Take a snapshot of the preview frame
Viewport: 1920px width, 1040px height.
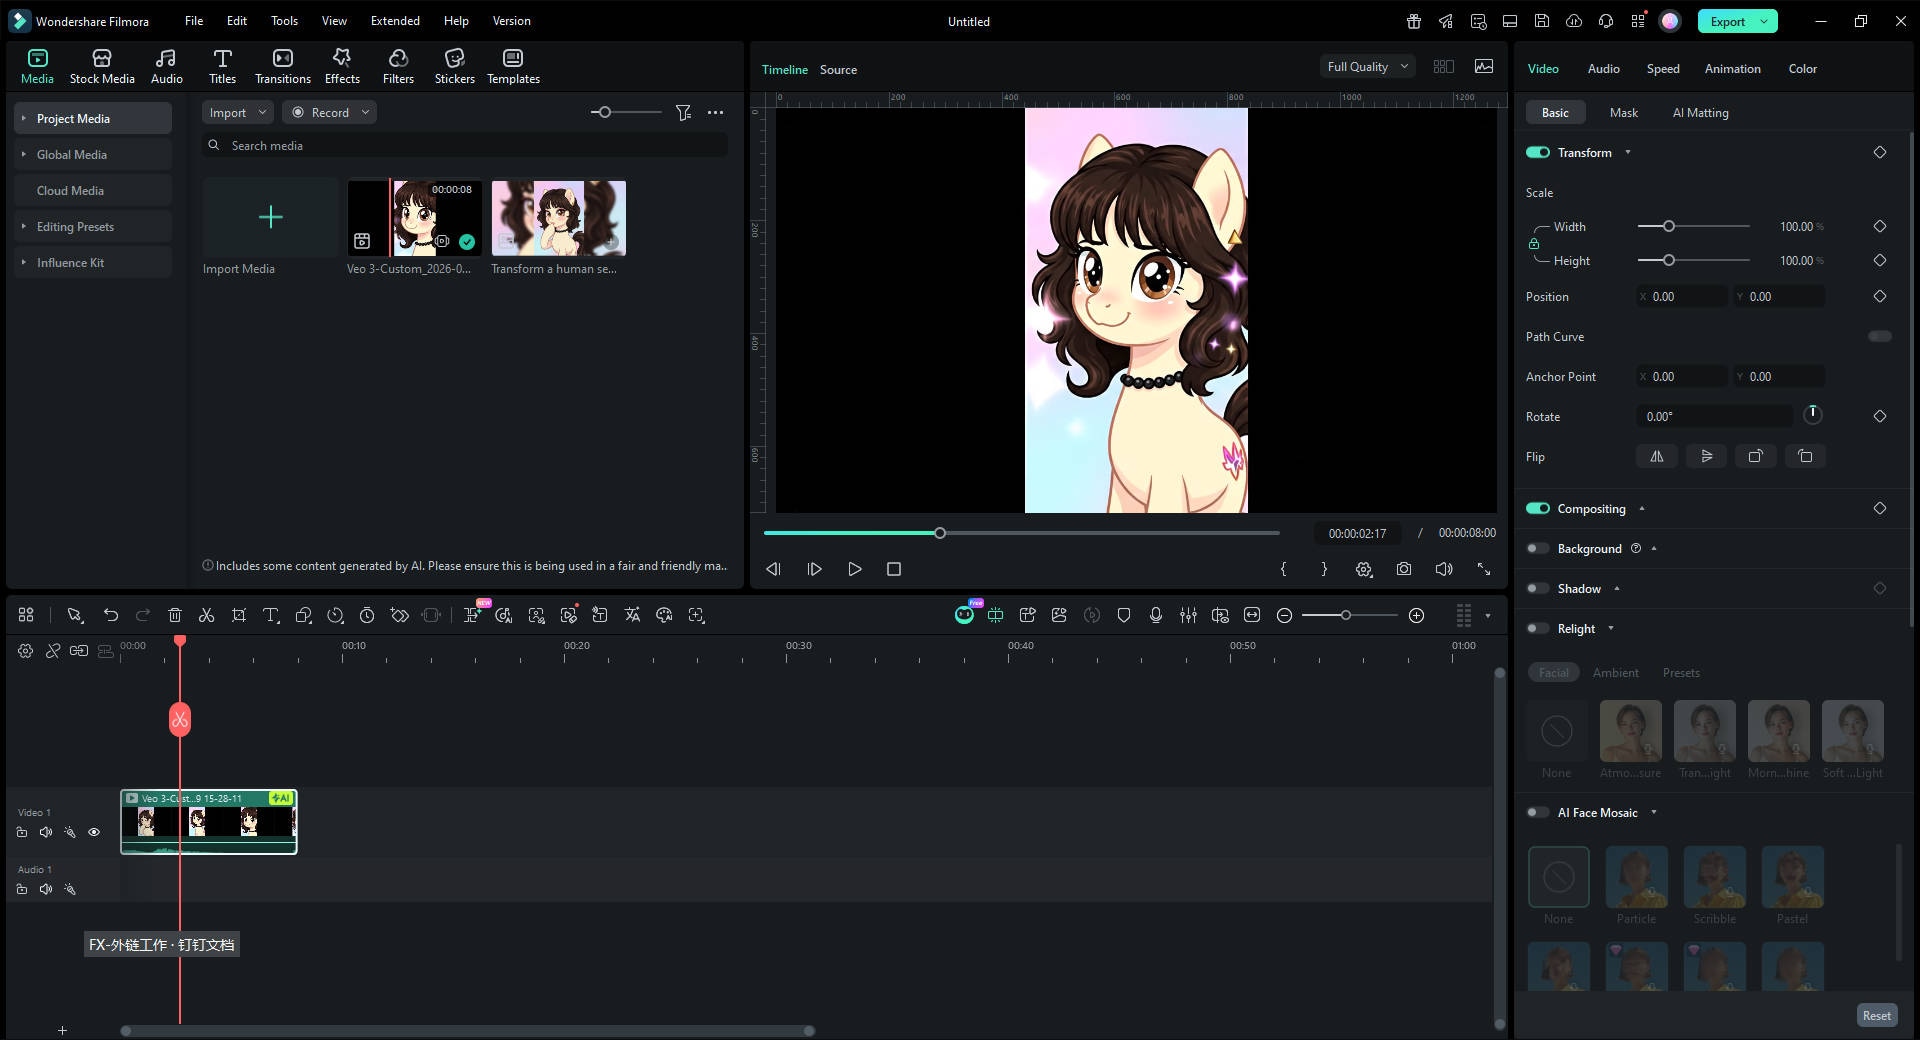(1404, 569)
